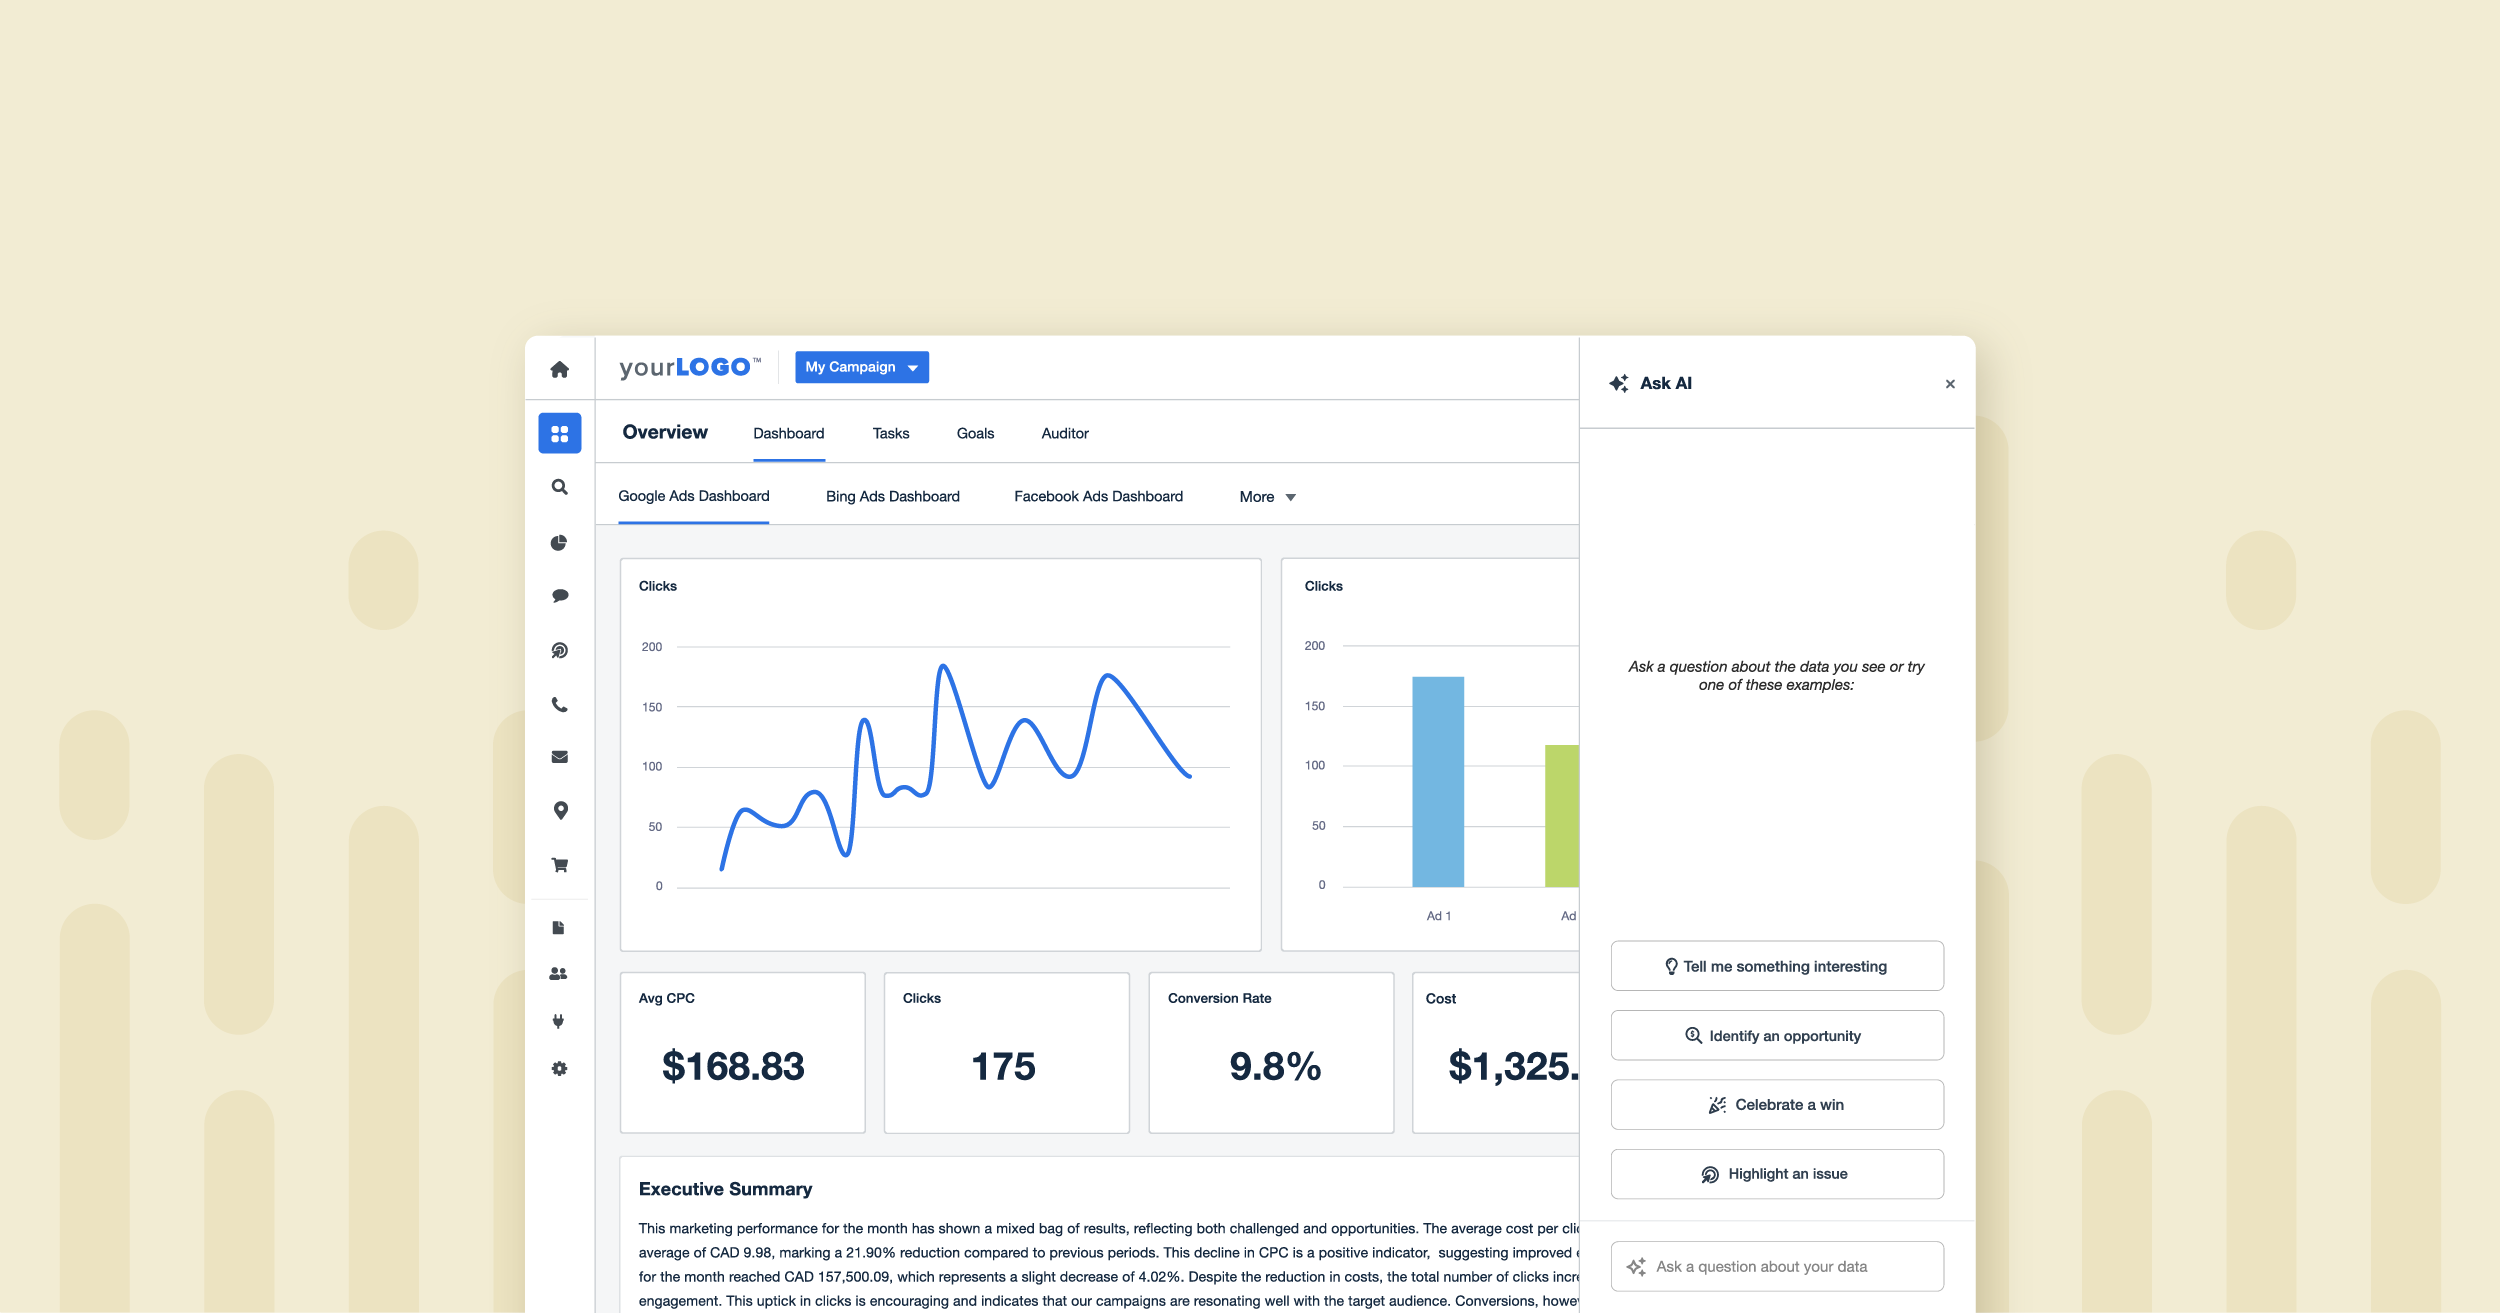The height and width of the screenshot is (1313, 2500).
Task: Click Tell me something interesting button
Action: [x=1776, y=966]
